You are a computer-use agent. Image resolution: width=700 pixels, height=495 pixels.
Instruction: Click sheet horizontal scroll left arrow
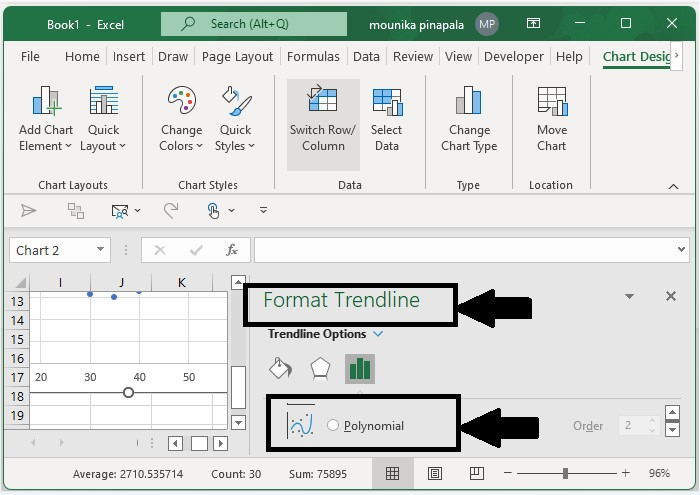[175, 444]
